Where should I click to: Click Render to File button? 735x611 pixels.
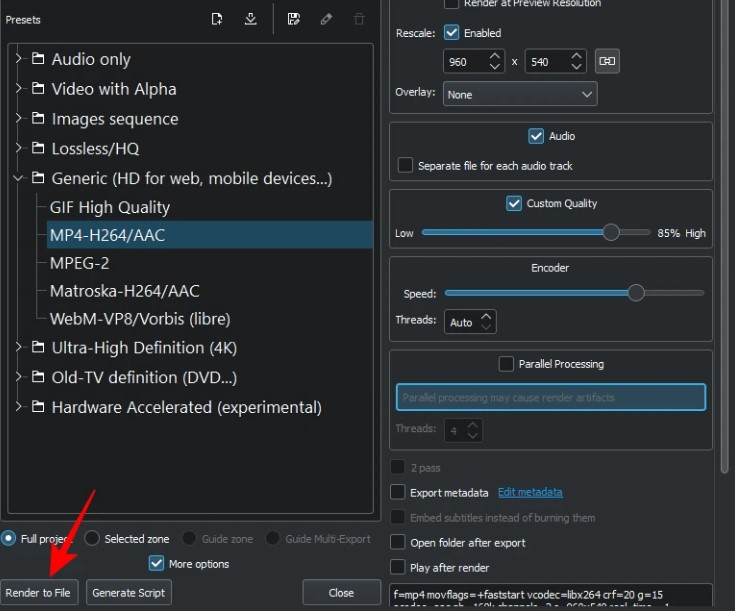click(39, 593)
